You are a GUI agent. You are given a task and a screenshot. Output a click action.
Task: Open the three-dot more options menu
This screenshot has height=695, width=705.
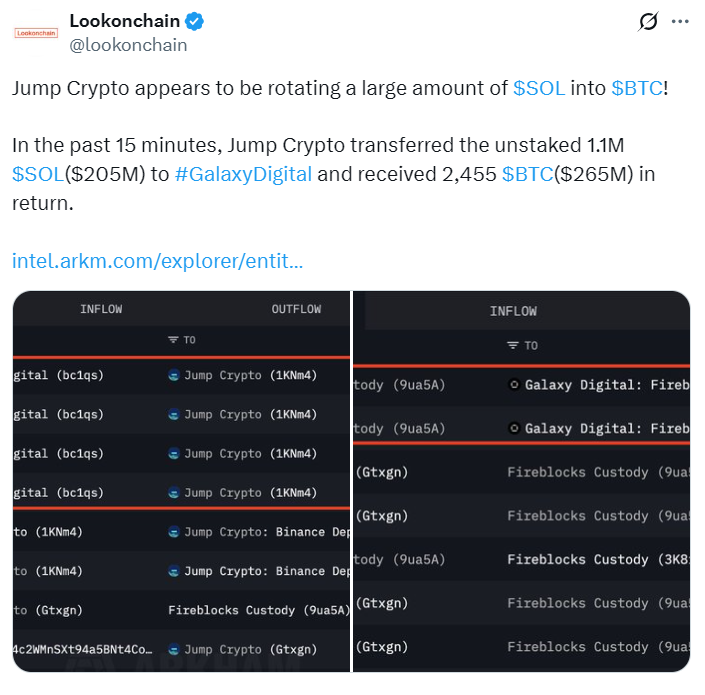click(x=680, y=21)
